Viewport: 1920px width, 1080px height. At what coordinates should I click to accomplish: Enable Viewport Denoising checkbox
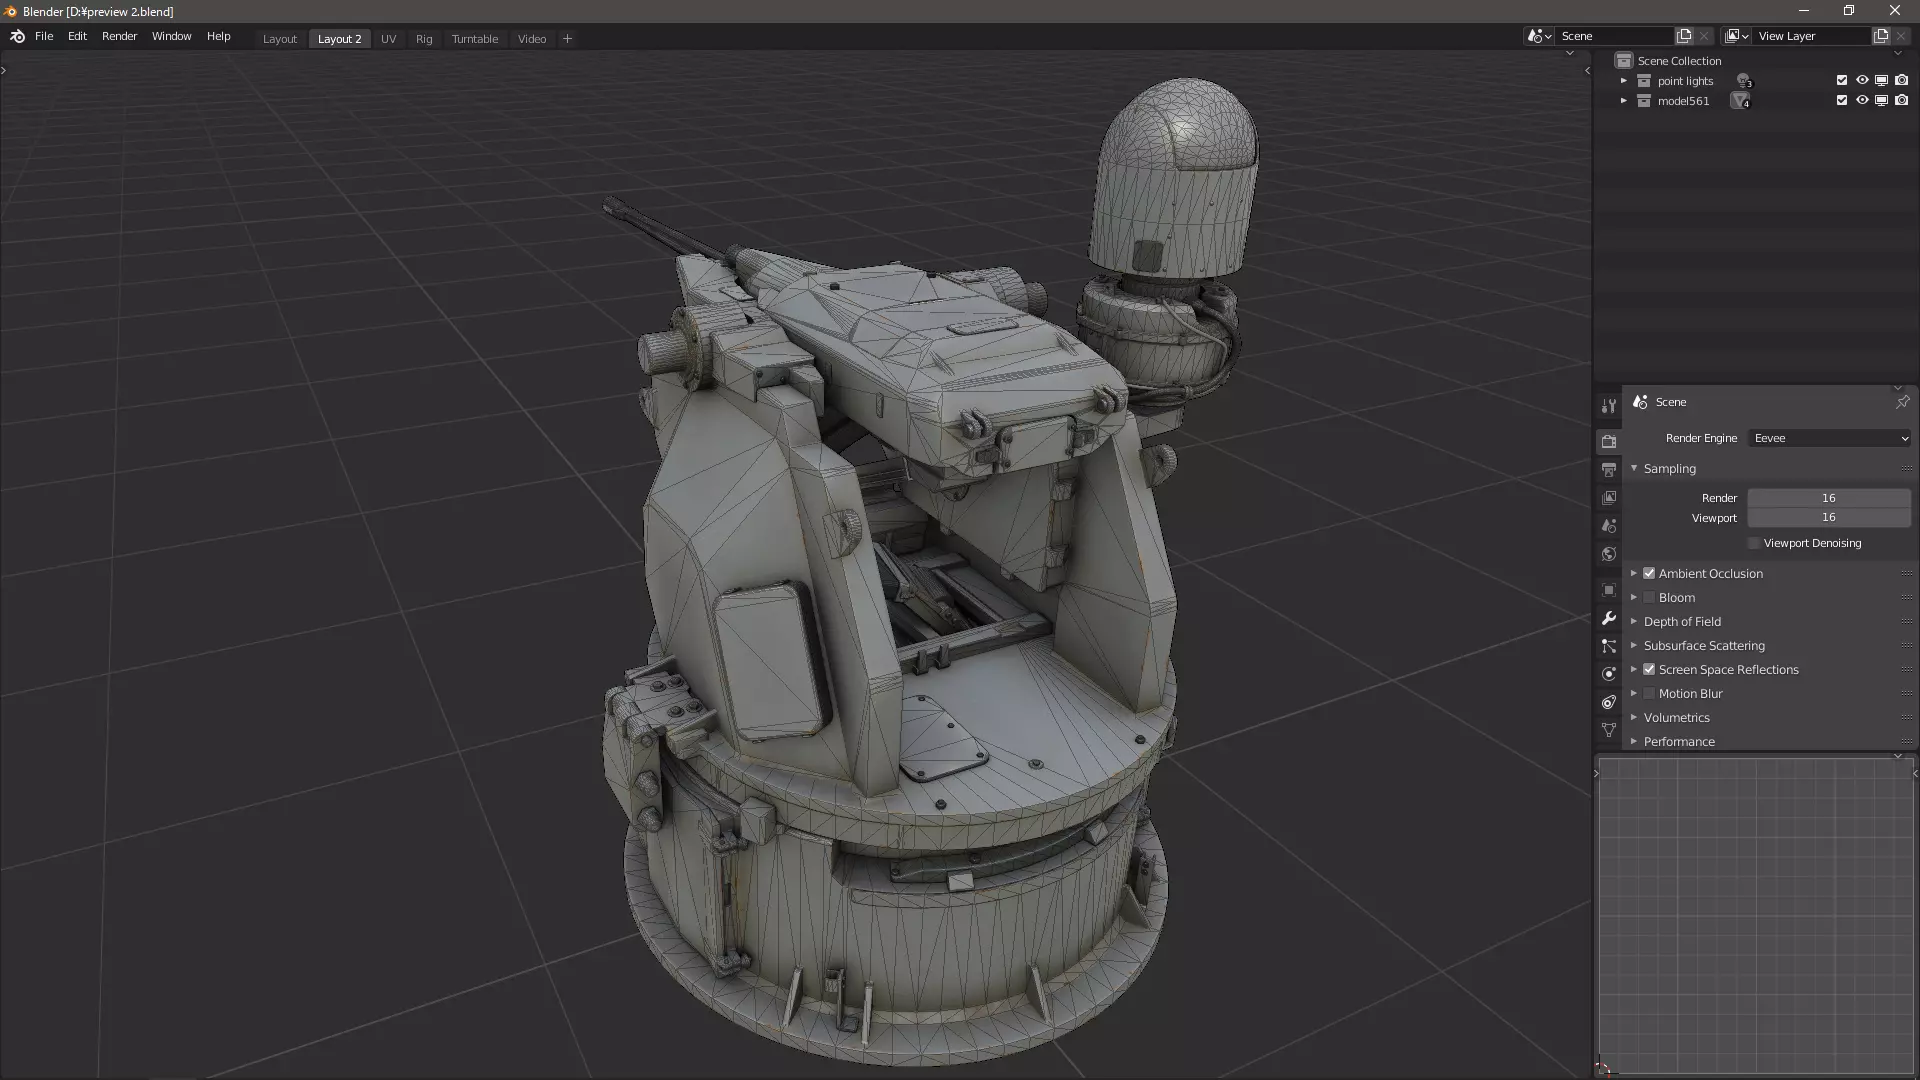point(1754,543)
